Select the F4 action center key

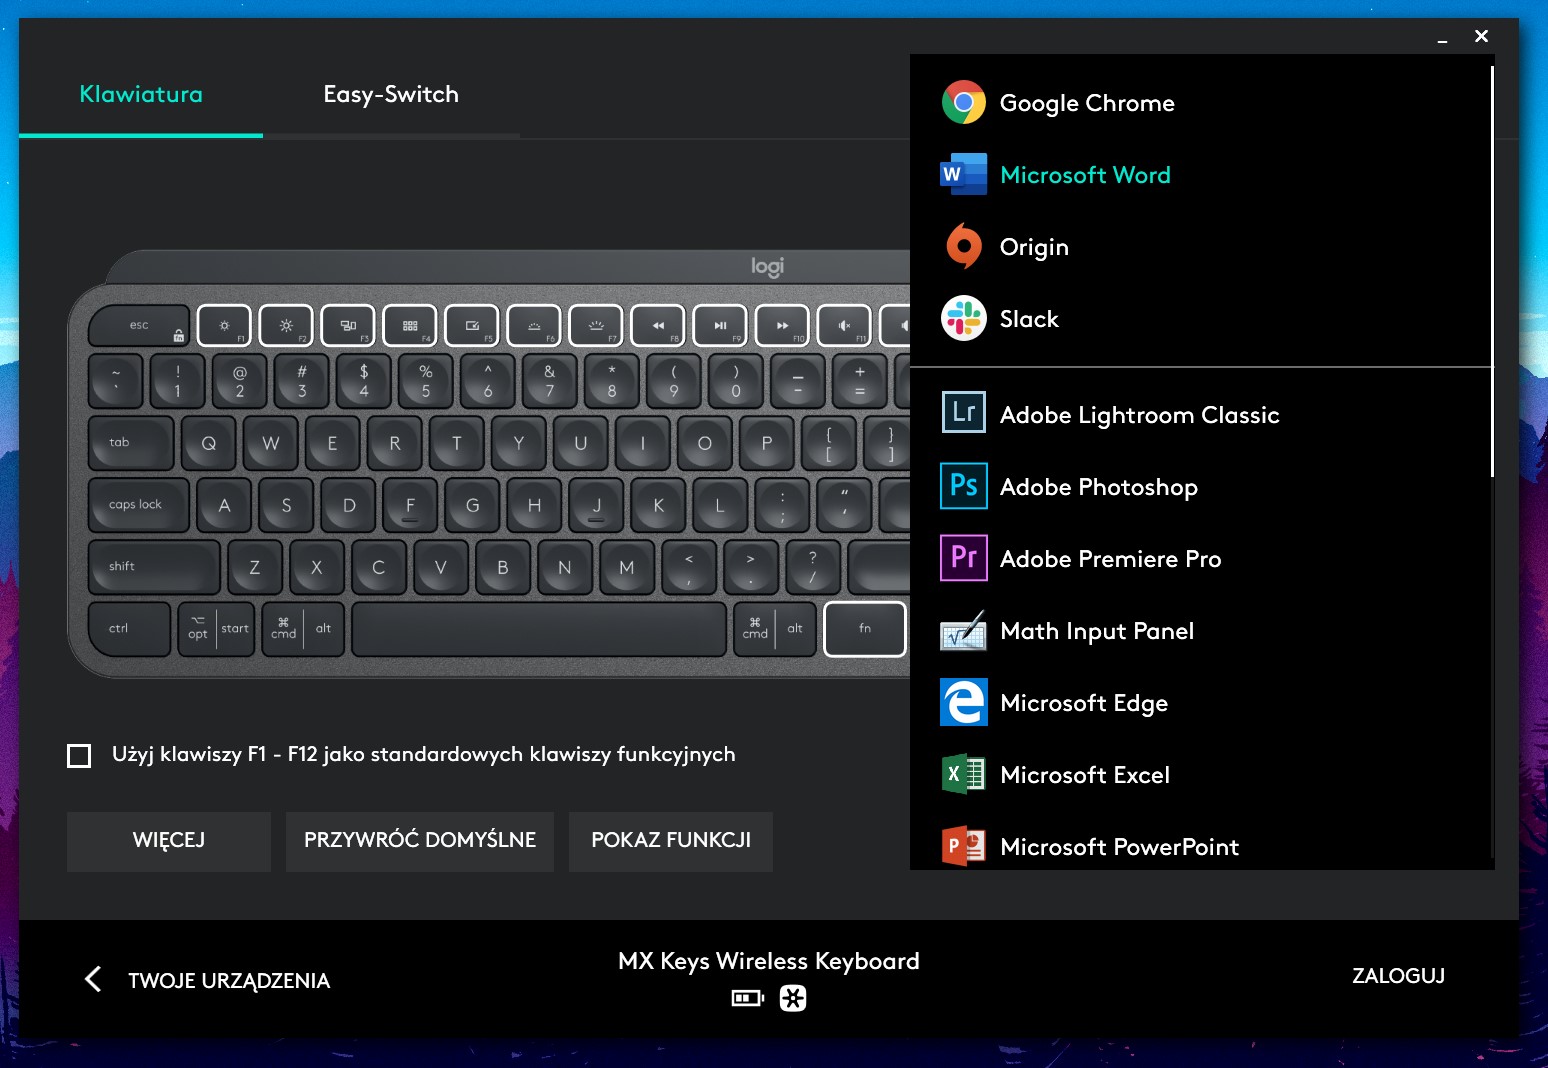pos(410,326)
